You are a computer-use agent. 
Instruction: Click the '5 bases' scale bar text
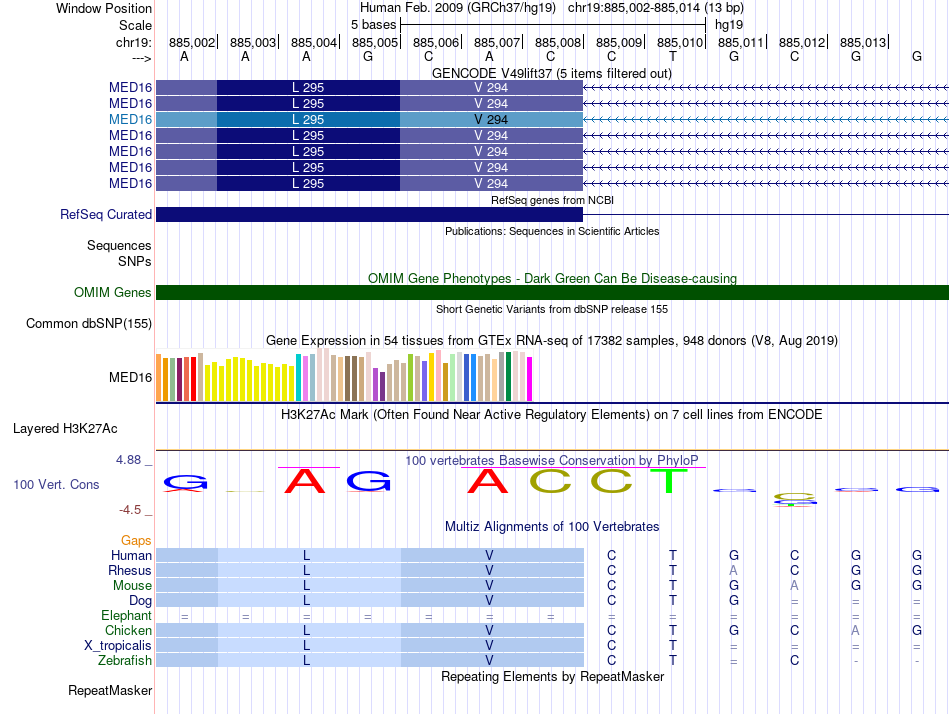coord(373,25)
